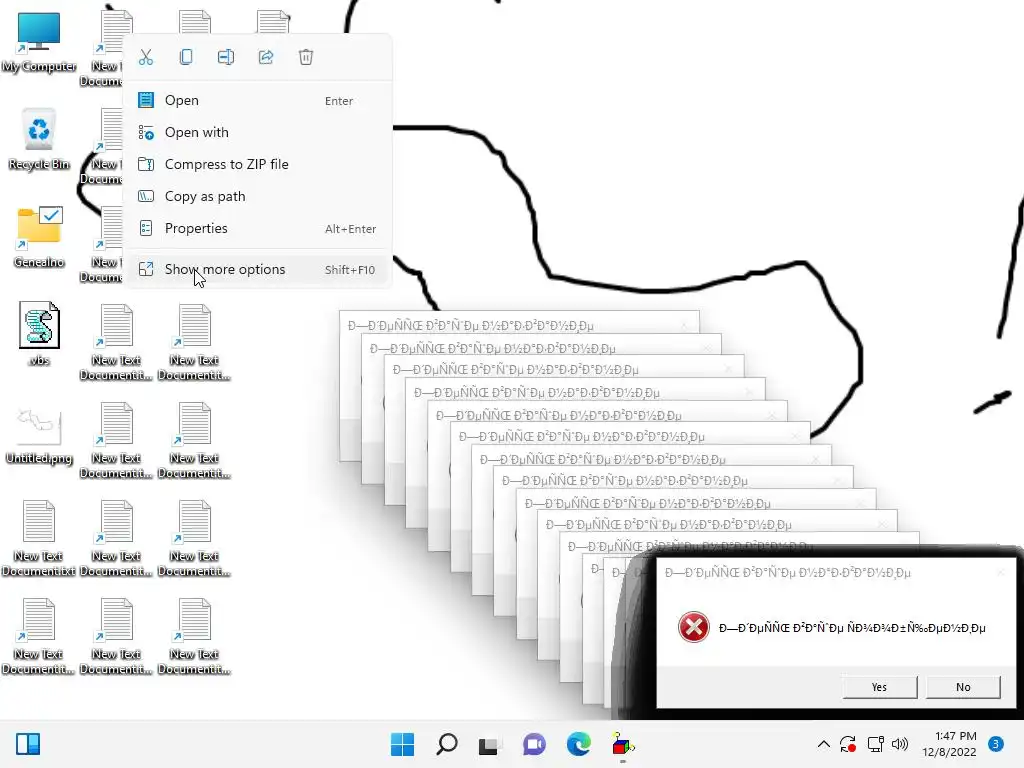Click Show more options entry
Screen dimensions: 1024x768
coord(258,270)
